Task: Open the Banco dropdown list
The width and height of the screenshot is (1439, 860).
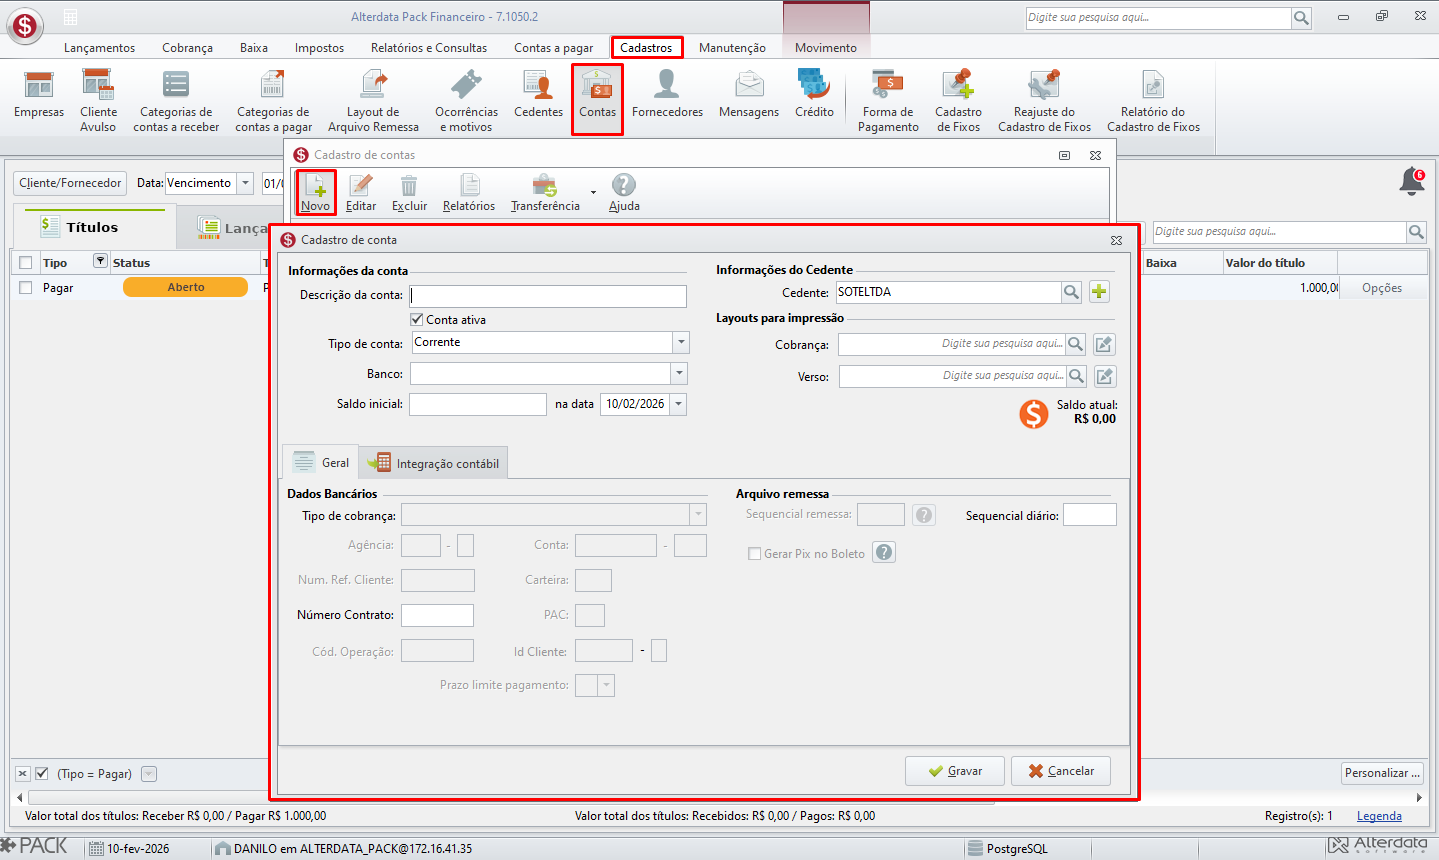Action: [x=680, y=373]
